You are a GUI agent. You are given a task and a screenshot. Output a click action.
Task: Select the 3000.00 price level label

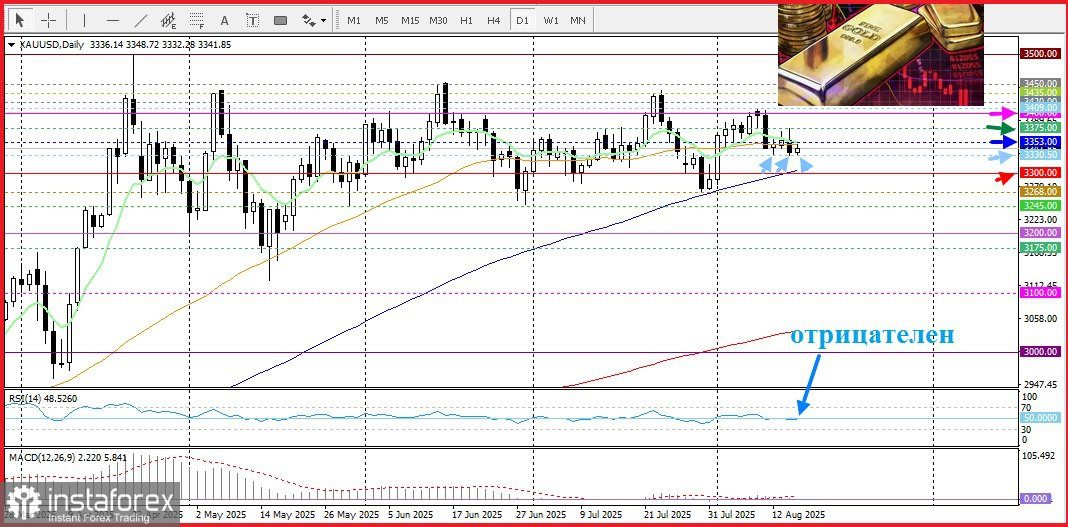pyautogui.click(x=1039, y=351)
